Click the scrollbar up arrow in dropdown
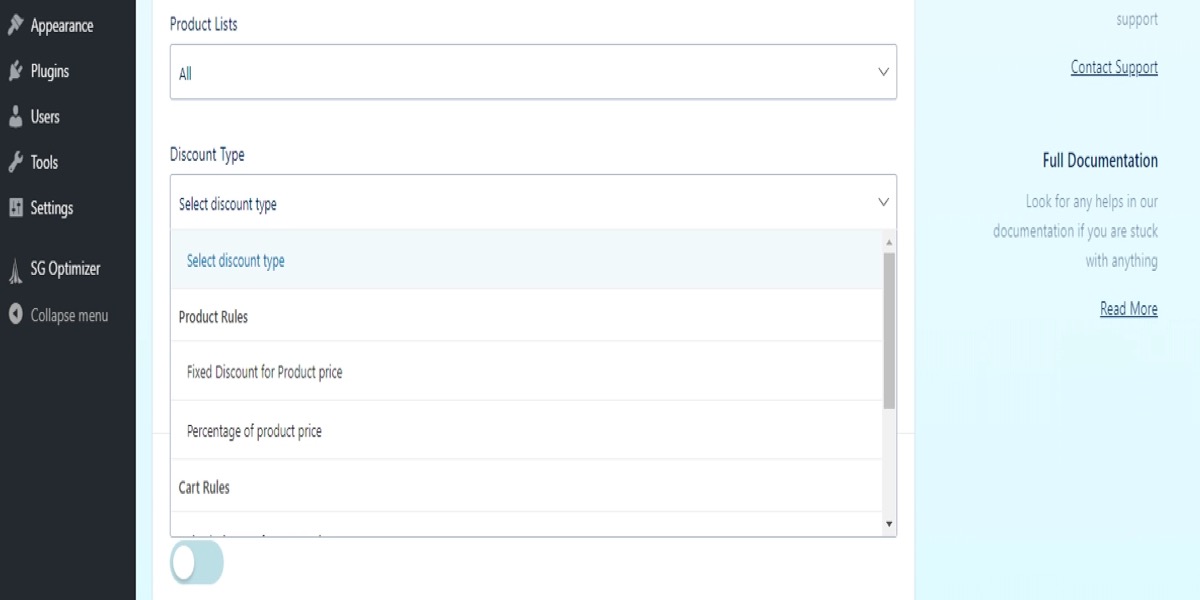 [x=889, y=242]
